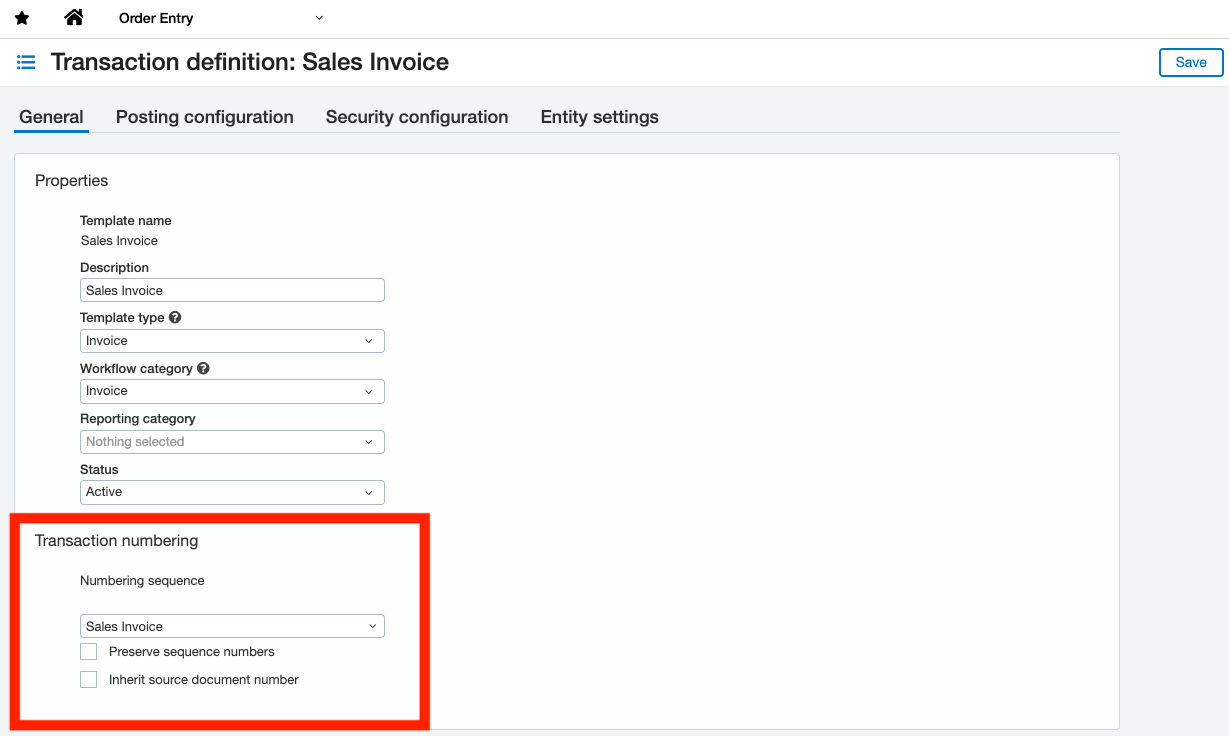Go to the home icon
This screenshot has height=736, width=1229.
tap(74, 18)
